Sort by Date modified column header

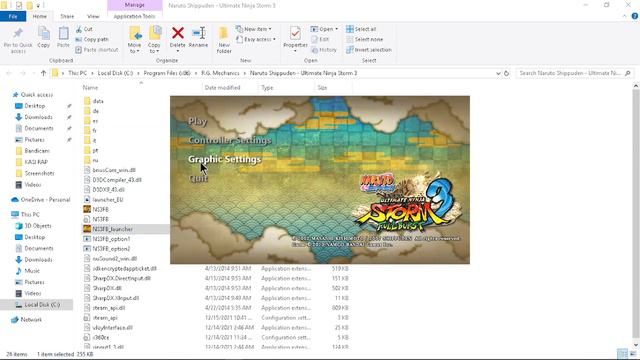coord(222,87)
